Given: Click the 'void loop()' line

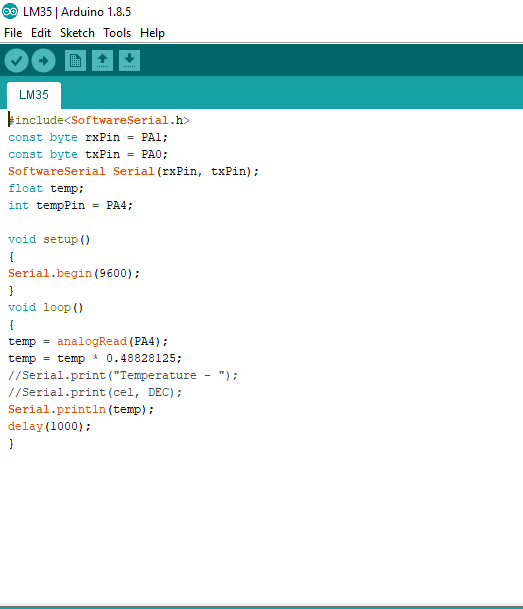Looking at the screenshot, I should pyautogui.click(x=45, y=308).
